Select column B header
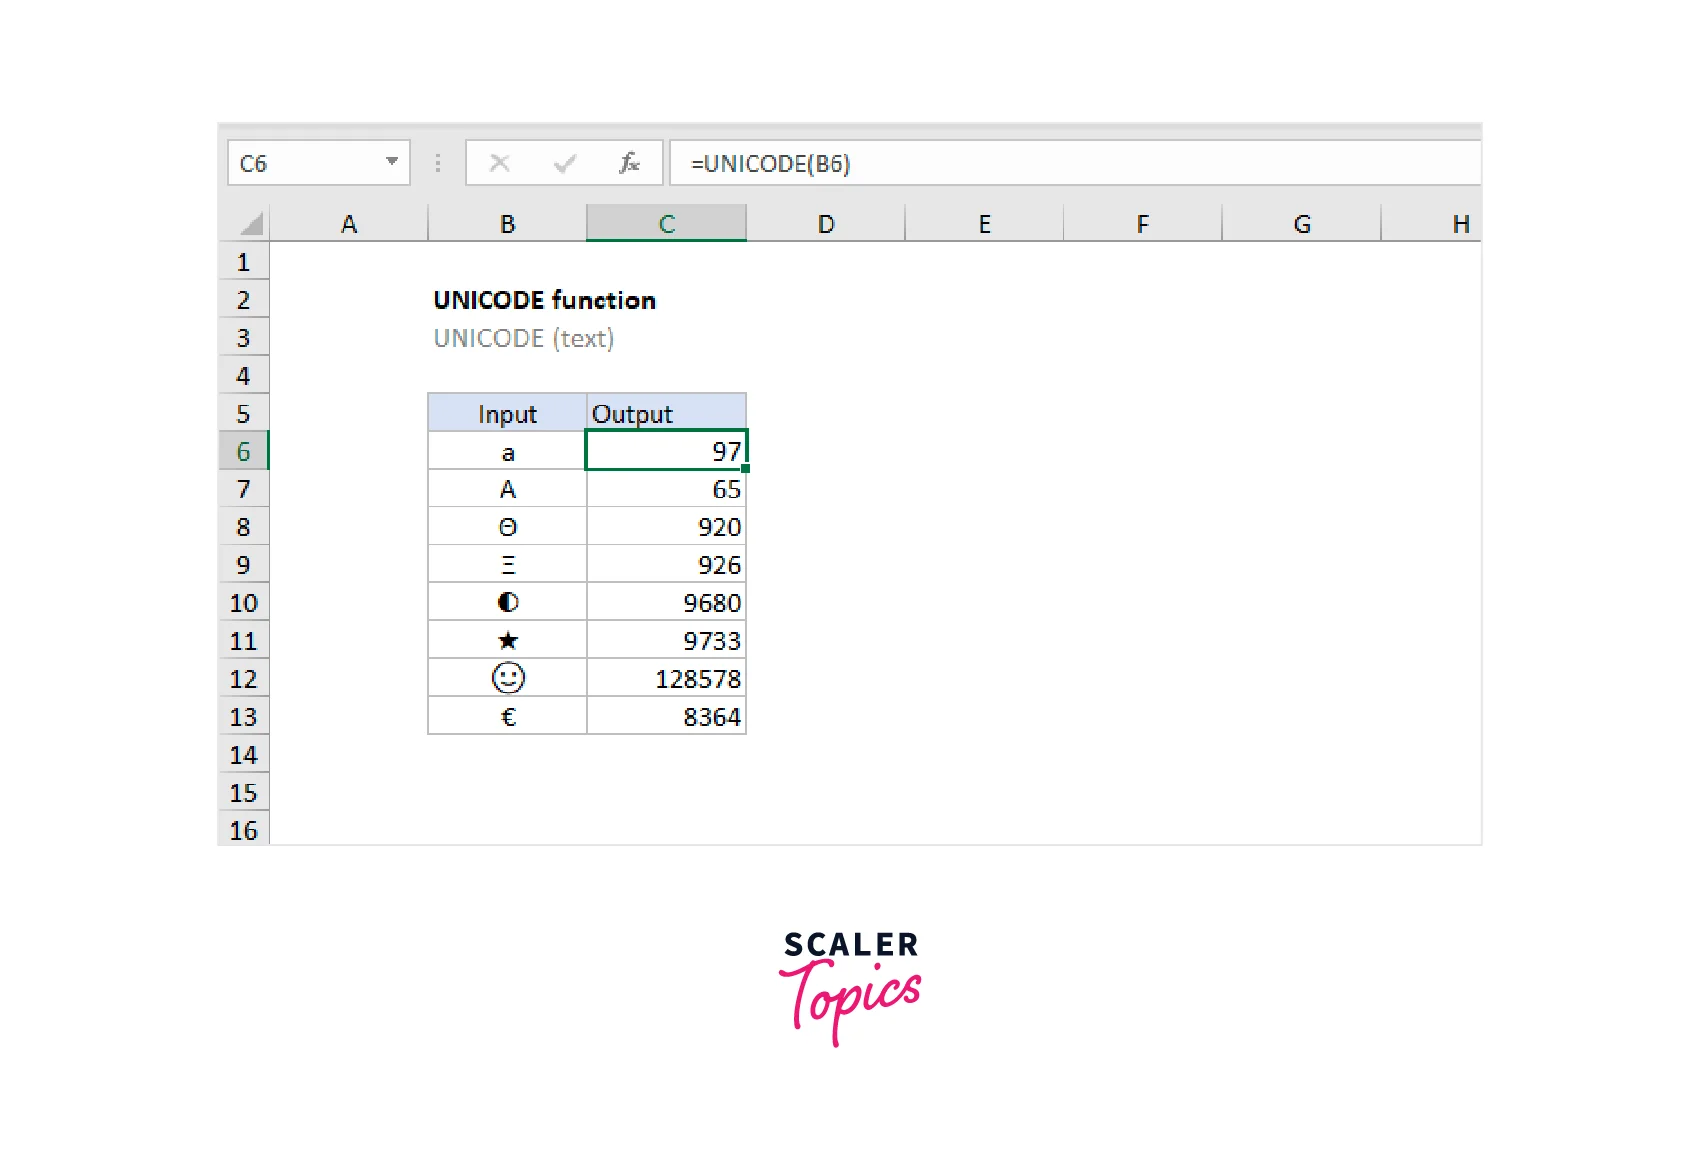The width and height of the screenshot is (1700, 1150). 507,224
